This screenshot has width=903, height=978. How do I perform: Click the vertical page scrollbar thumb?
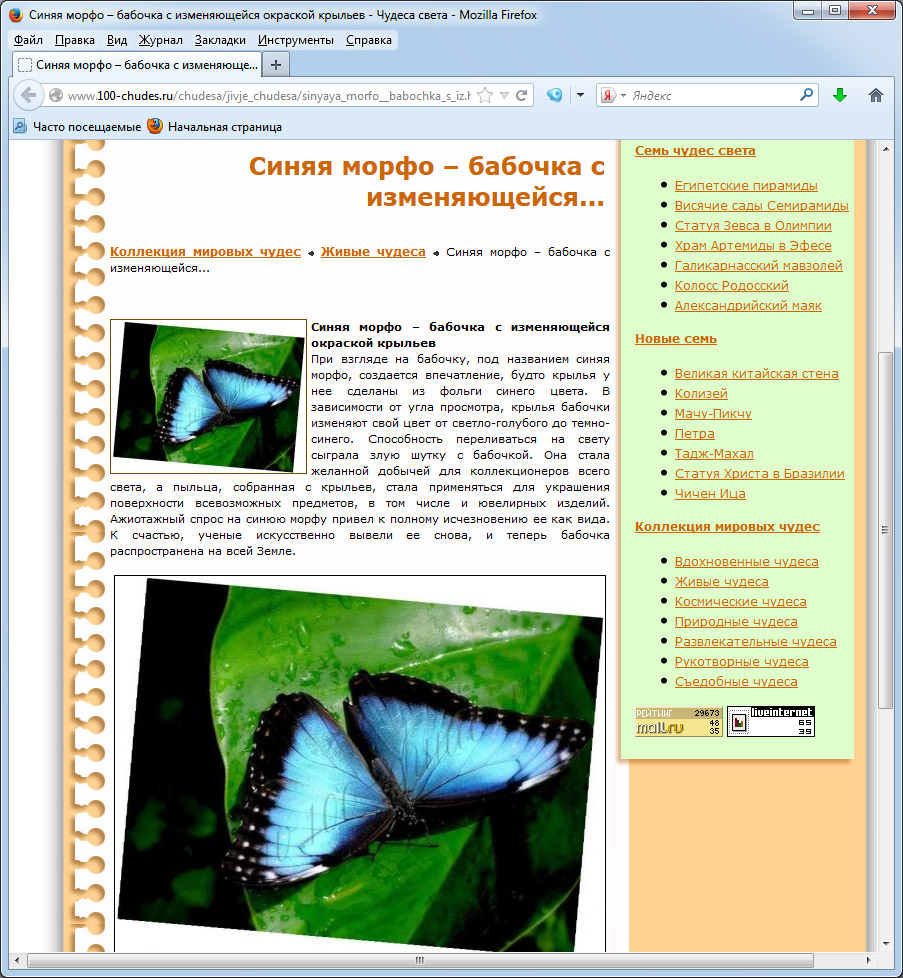[x=884, y=530]
